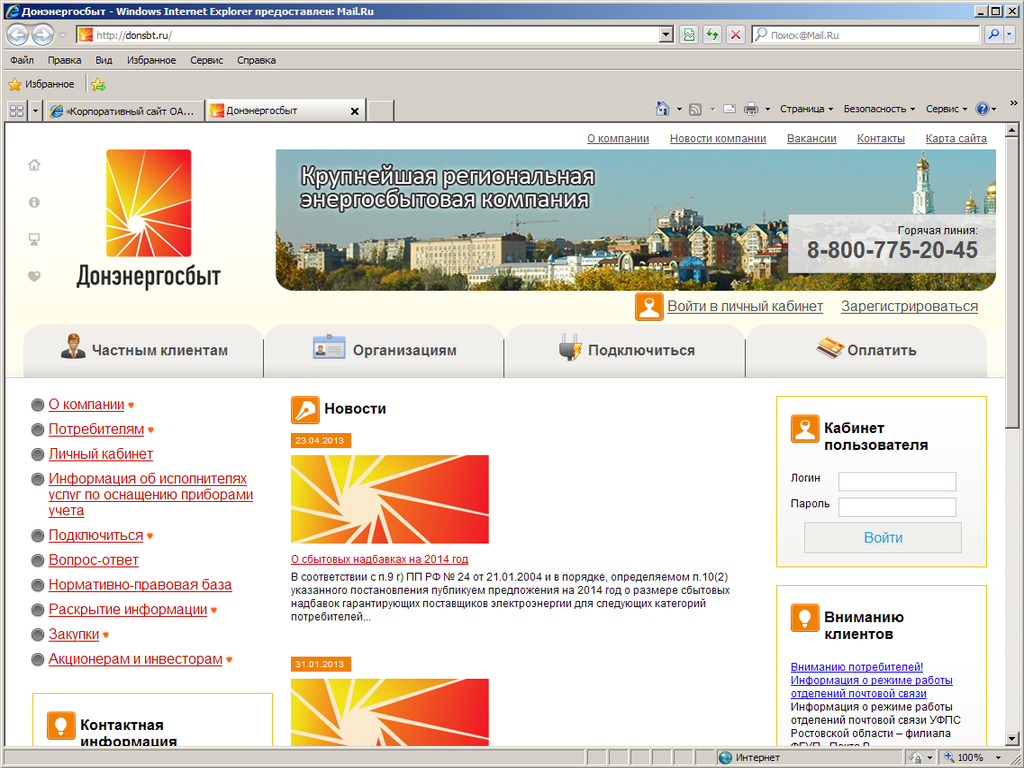This screenshot has width=1024, height=768.
Task: Open the Закупки sidebar link
Action: 74,635
